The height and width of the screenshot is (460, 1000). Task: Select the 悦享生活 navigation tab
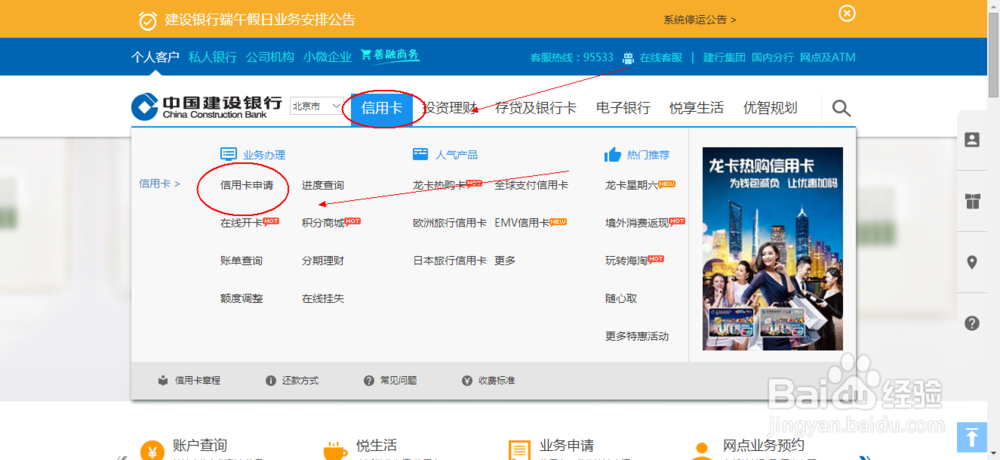[x=696, y=108]
